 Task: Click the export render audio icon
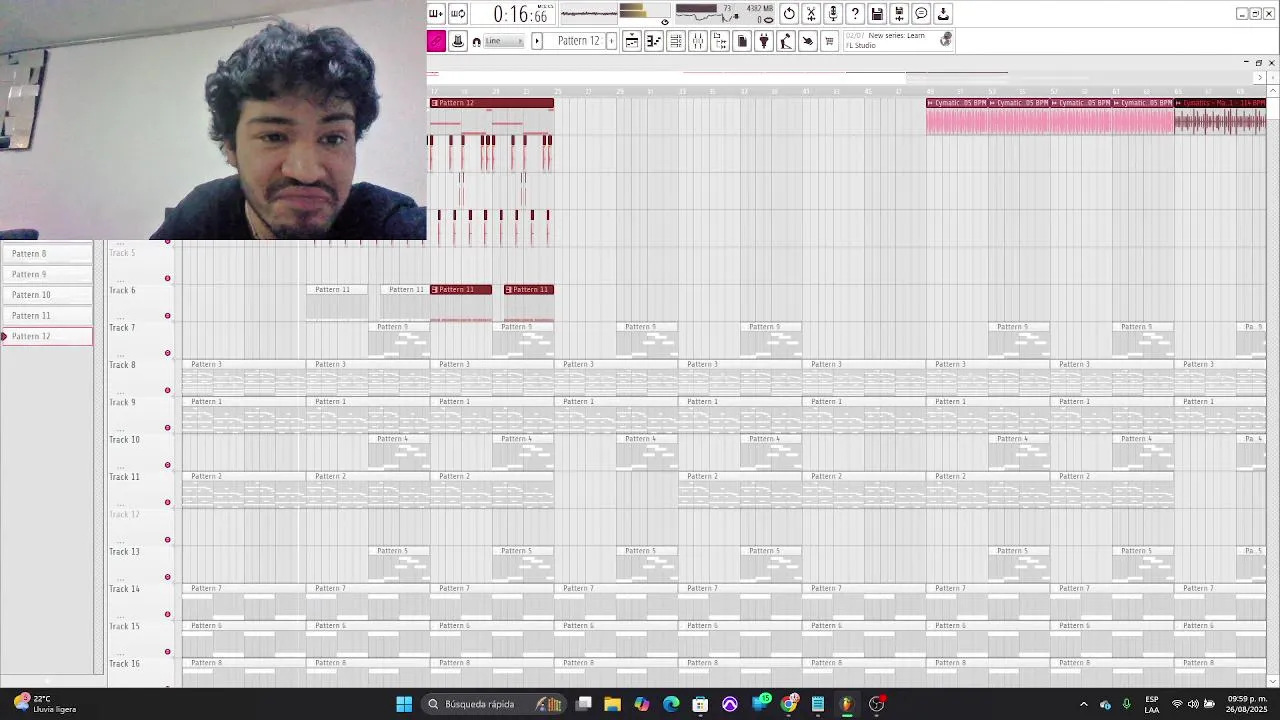tap(899, 13)
